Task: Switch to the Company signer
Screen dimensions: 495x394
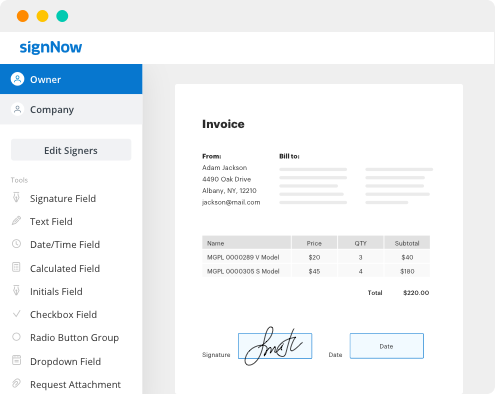Action: (x=71, y=109)
